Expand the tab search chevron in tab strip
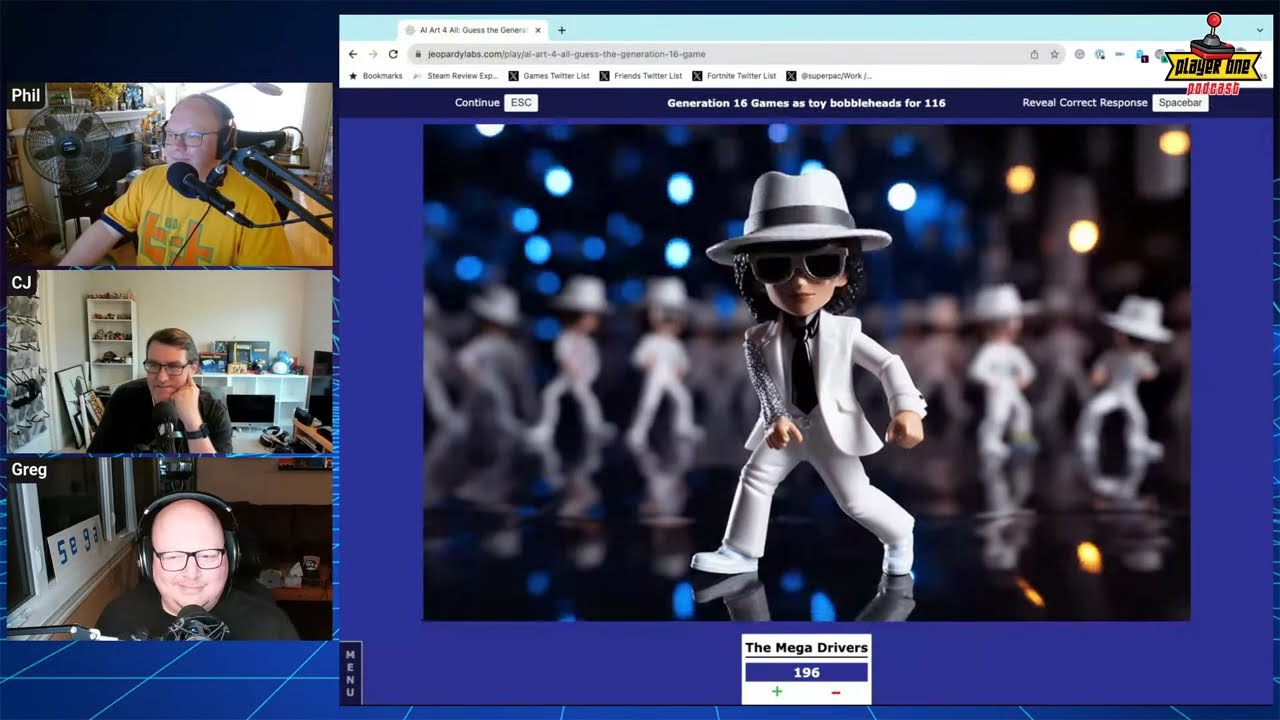This screenshot has width=1280, height=720. 1260,30
